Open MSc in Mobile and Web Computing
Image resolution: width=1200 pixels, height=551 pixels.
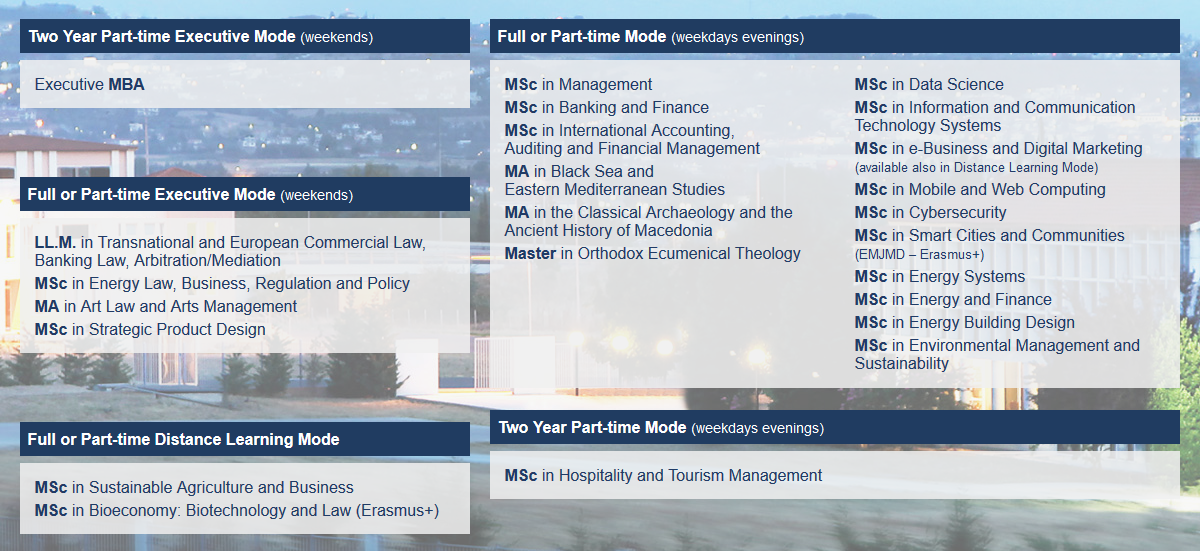[980, 189]
